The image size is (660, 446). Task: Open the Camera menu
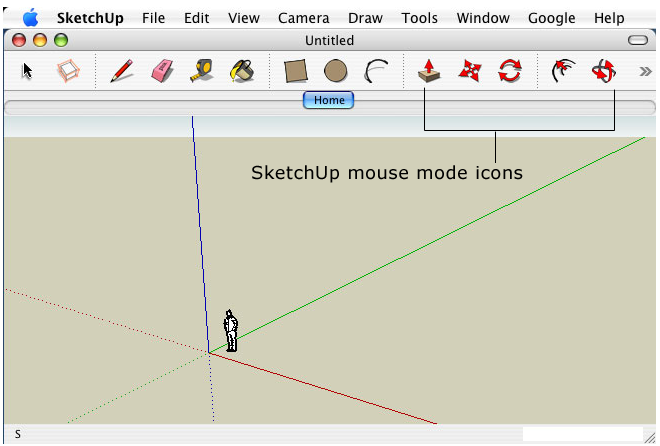303,18
